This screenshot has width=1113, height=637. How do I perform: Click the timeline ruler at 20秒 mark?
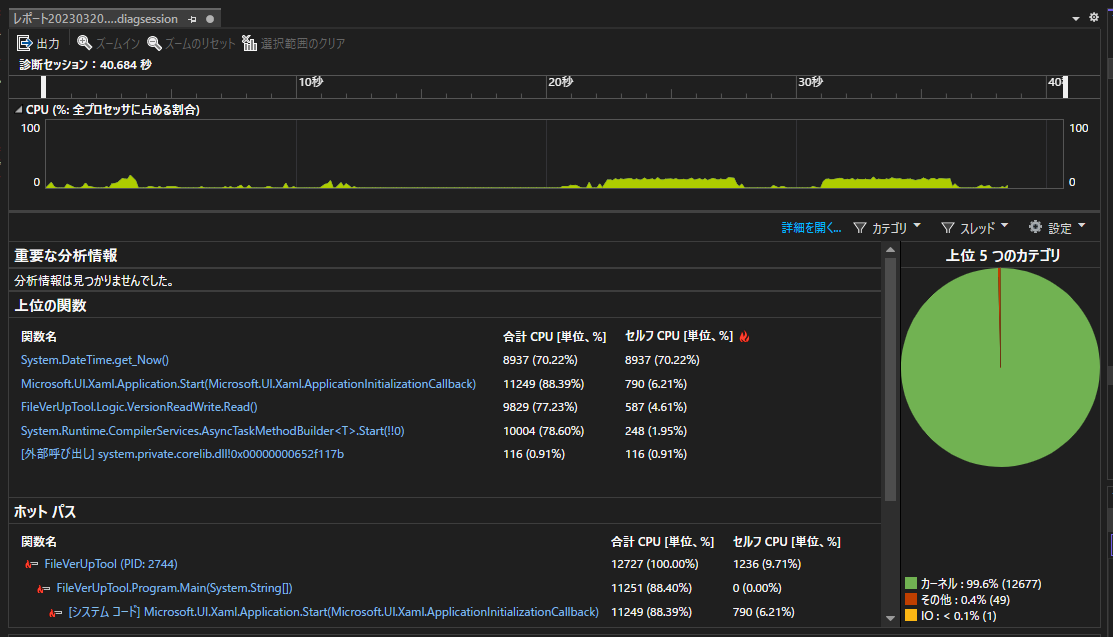tap(547, 87)
